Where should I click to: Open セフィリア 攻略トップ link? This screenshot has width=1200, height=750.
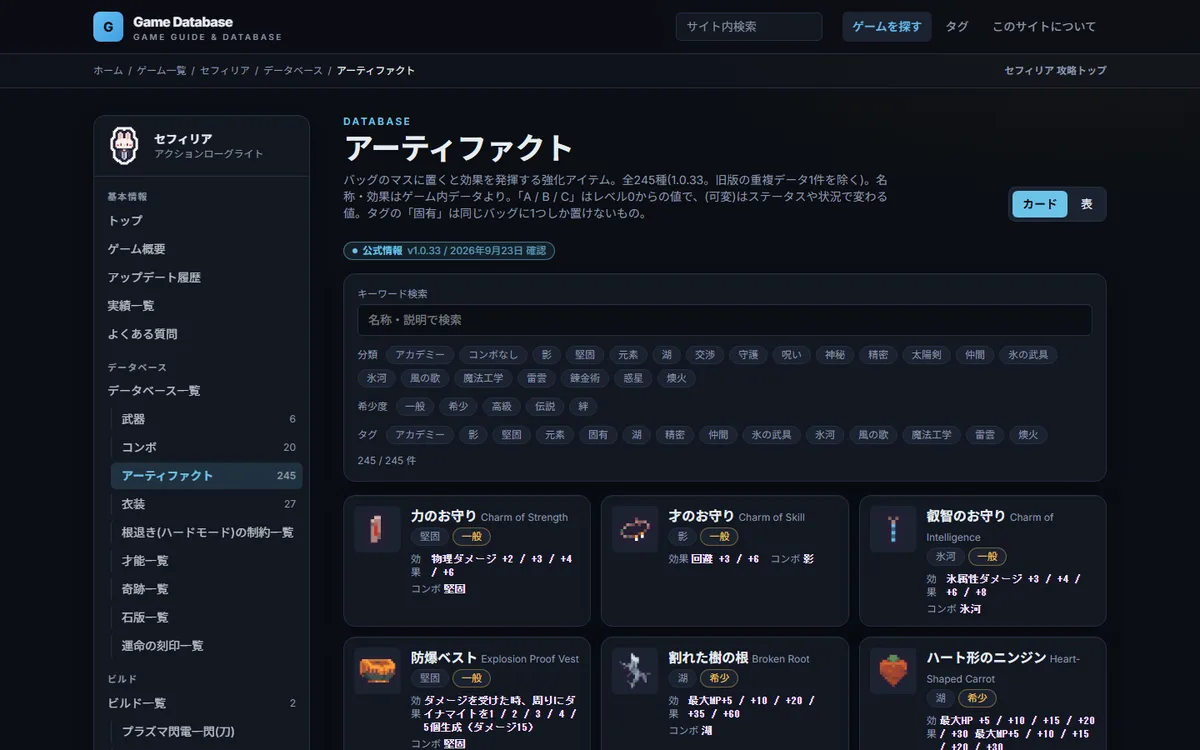[1055, 71]
